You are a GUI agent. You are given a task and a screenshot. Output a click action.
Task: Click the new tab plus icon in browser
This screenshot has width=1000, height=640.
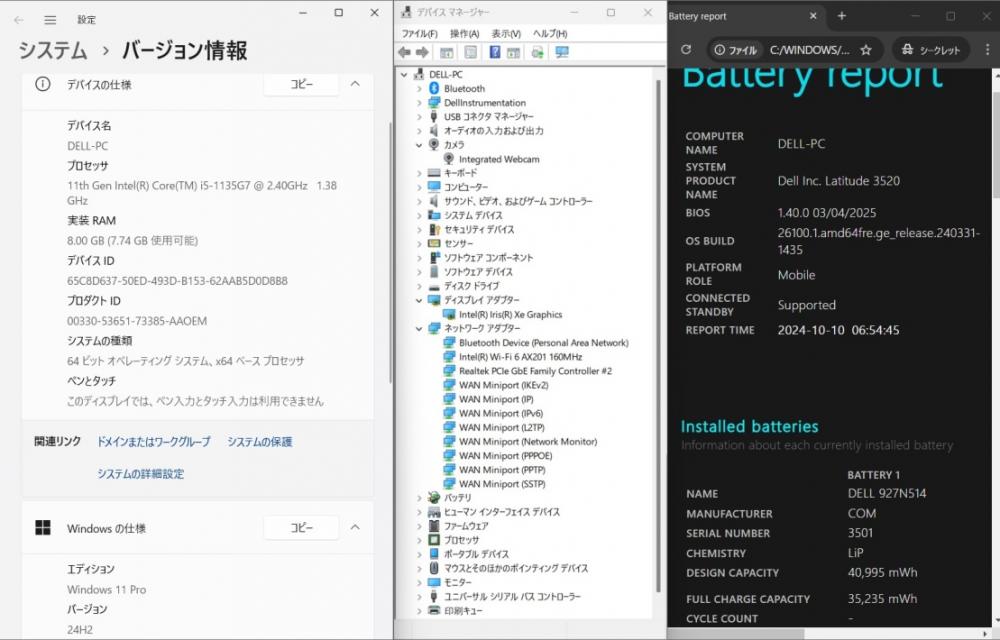pos(842,16)
